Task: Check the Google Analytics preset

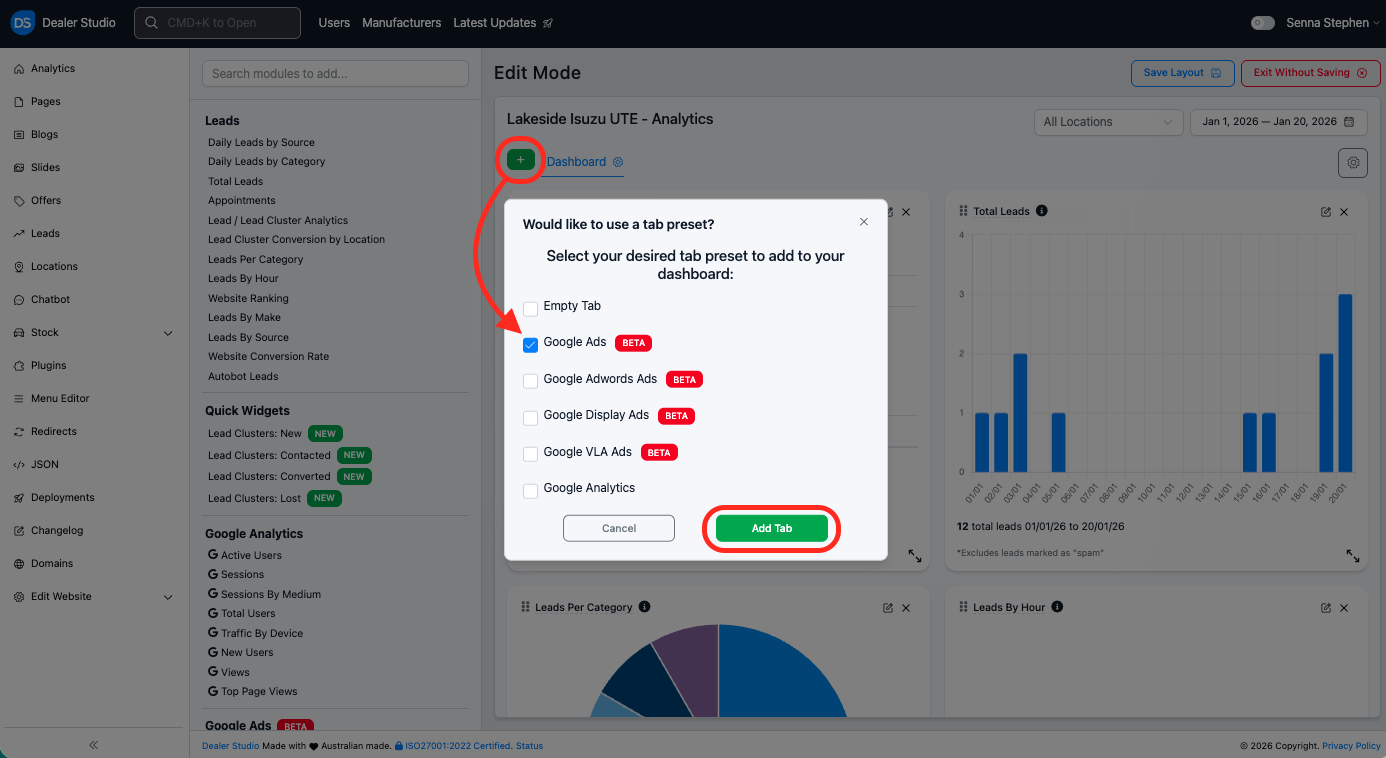Action: 531,490
